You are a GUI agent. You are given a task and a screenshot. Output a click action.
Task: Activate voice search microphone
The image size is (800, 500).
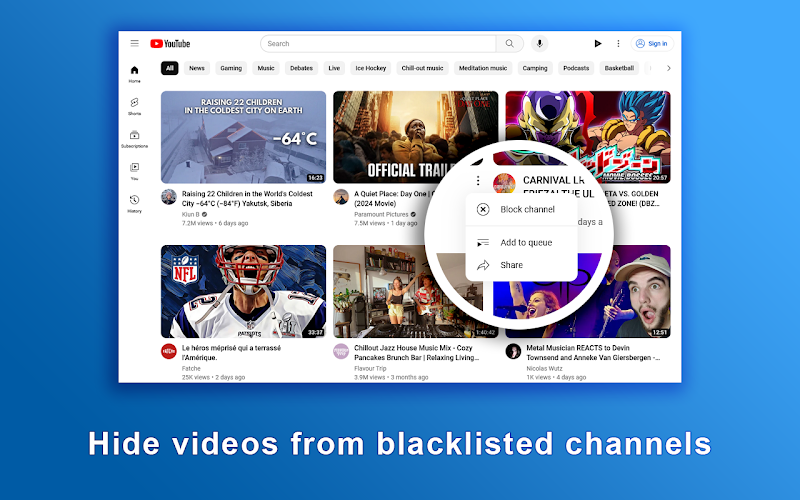click(539, 44)
